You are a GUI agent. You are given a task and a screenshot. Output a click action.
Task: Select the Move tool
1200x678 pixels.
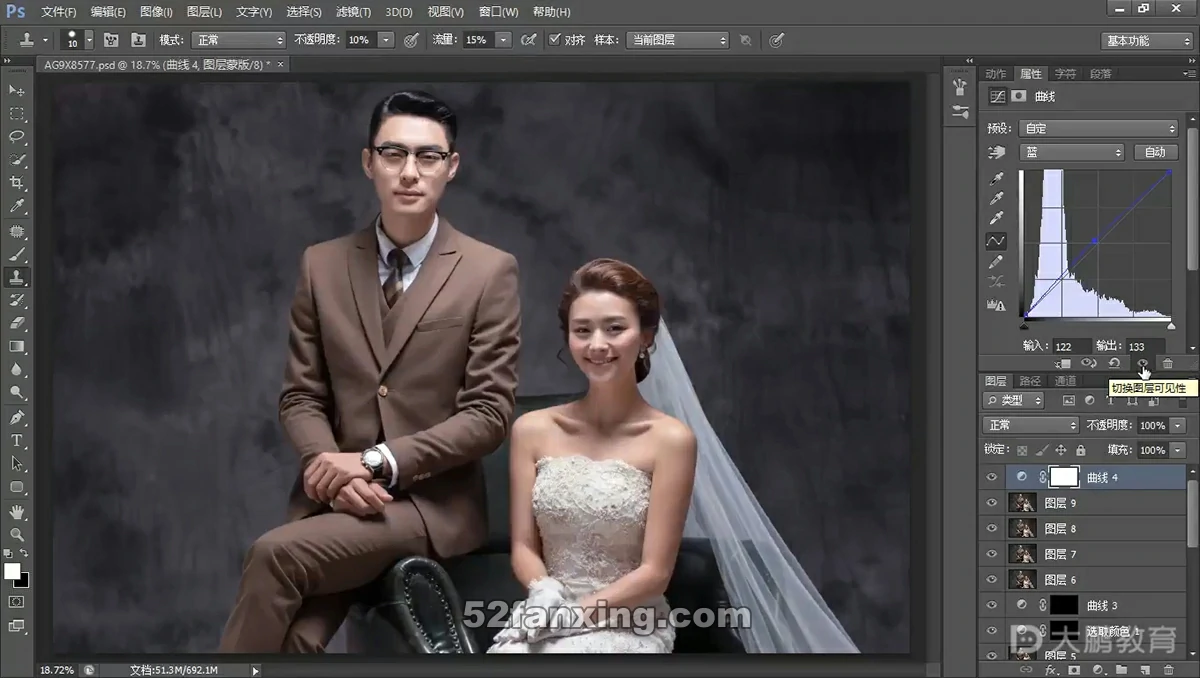click(17, 91)
